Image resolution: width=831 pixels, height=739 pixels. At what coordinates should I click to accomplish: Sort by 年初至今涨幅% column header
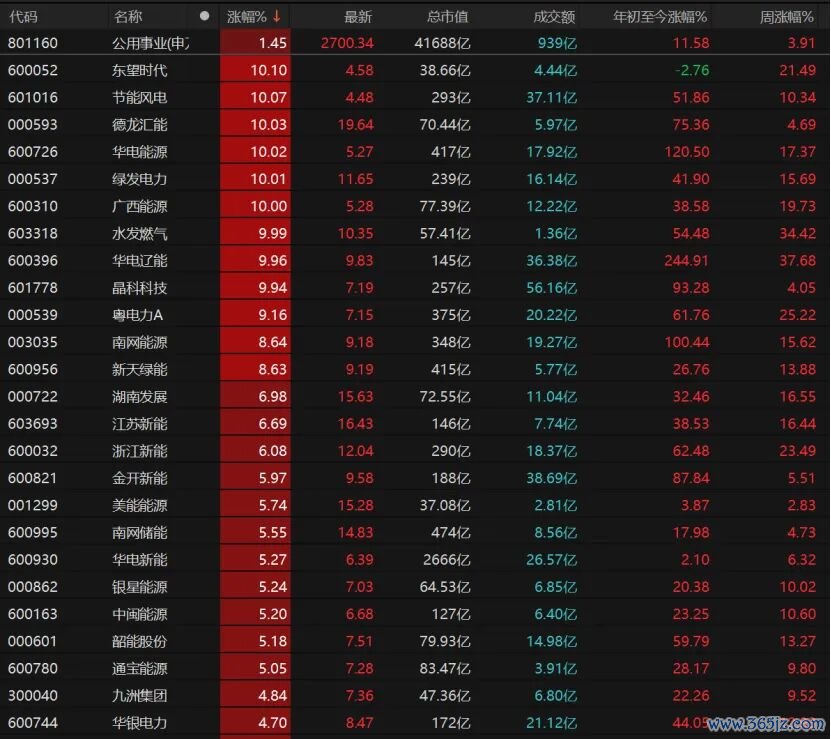660,17
